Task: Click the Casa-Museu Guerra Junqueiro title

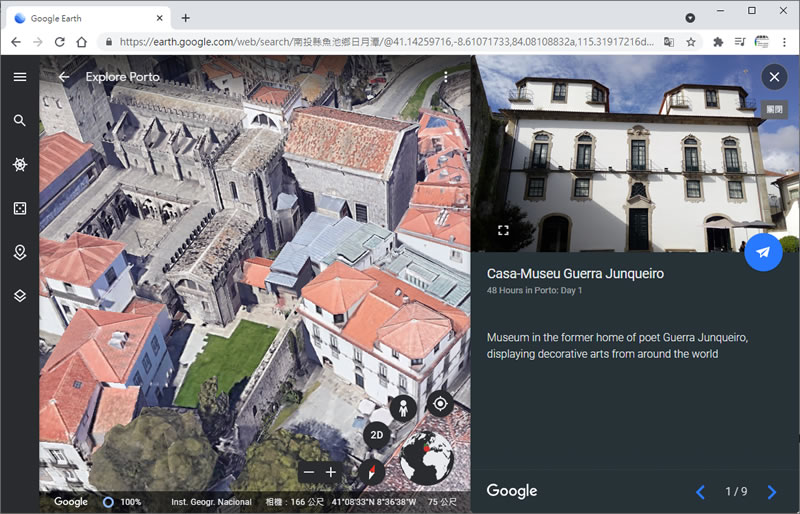Action: pos(575,274)
